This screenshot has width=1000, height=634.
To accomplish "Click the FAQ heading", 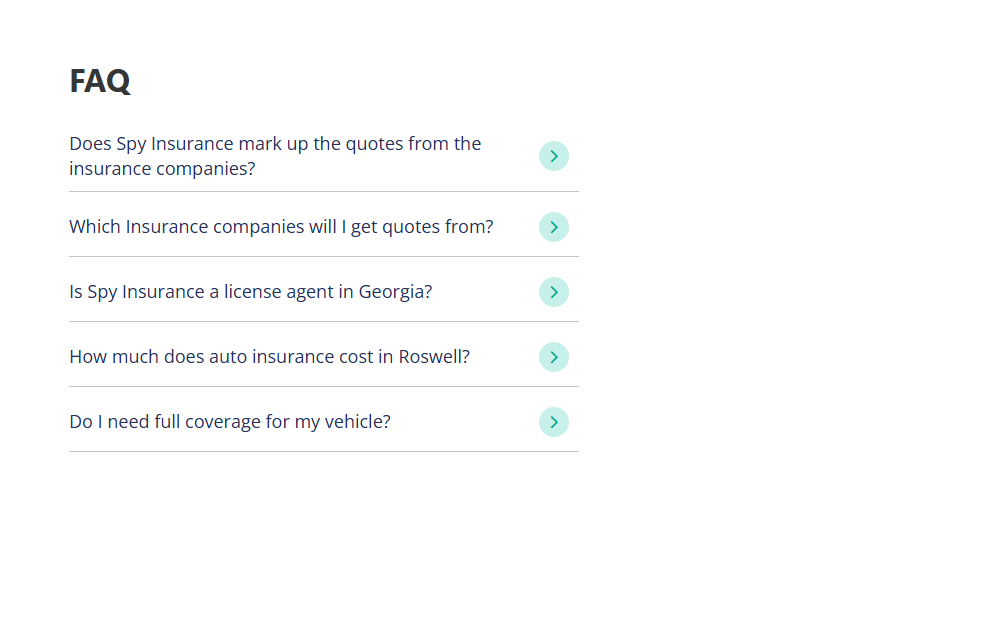I will point(100,81).
